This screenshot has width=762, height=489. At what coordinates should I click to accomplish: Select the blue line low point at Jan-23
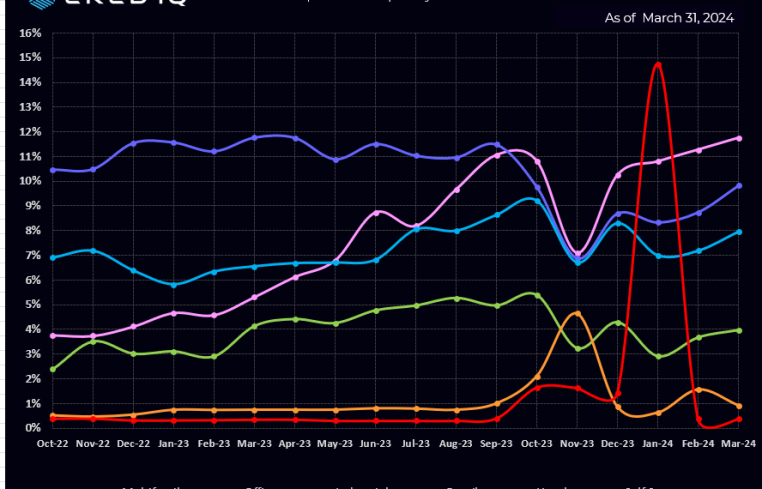174,285
